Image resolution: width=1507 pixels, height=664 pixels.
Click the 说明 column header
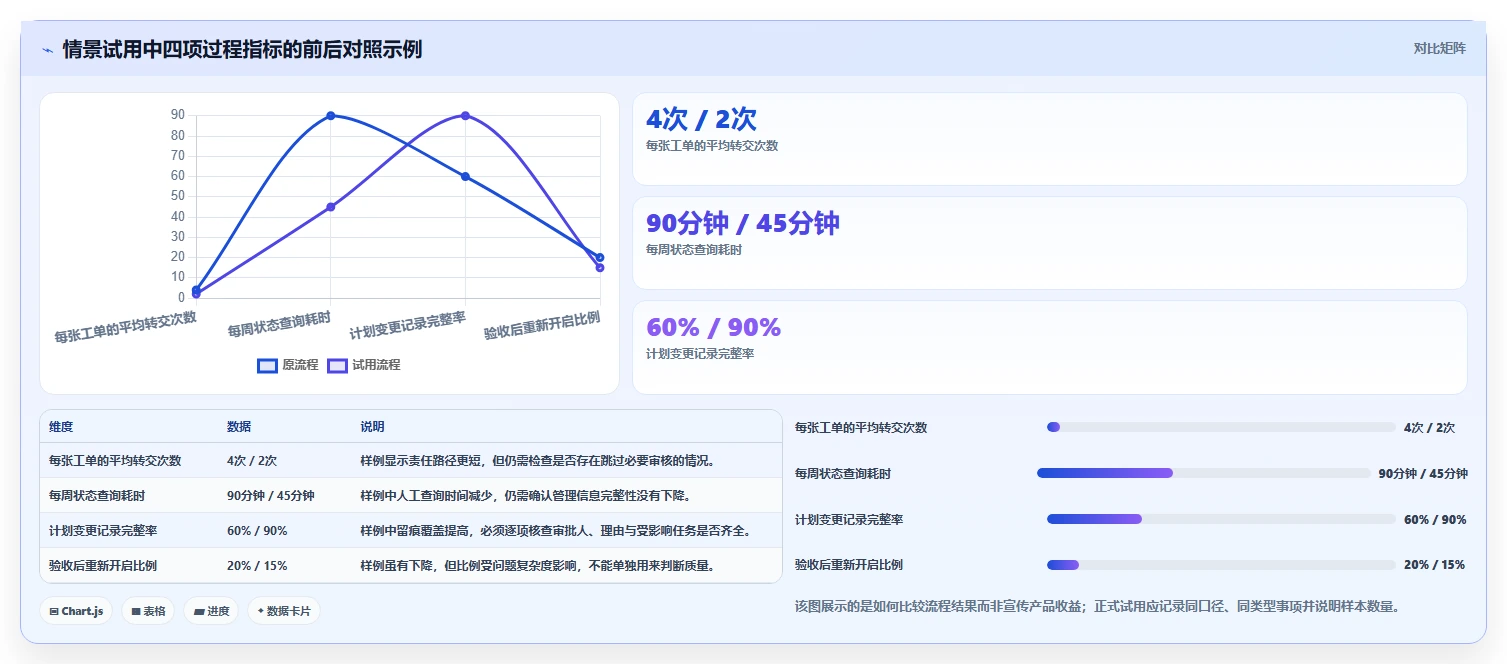(x=372, y=427)
